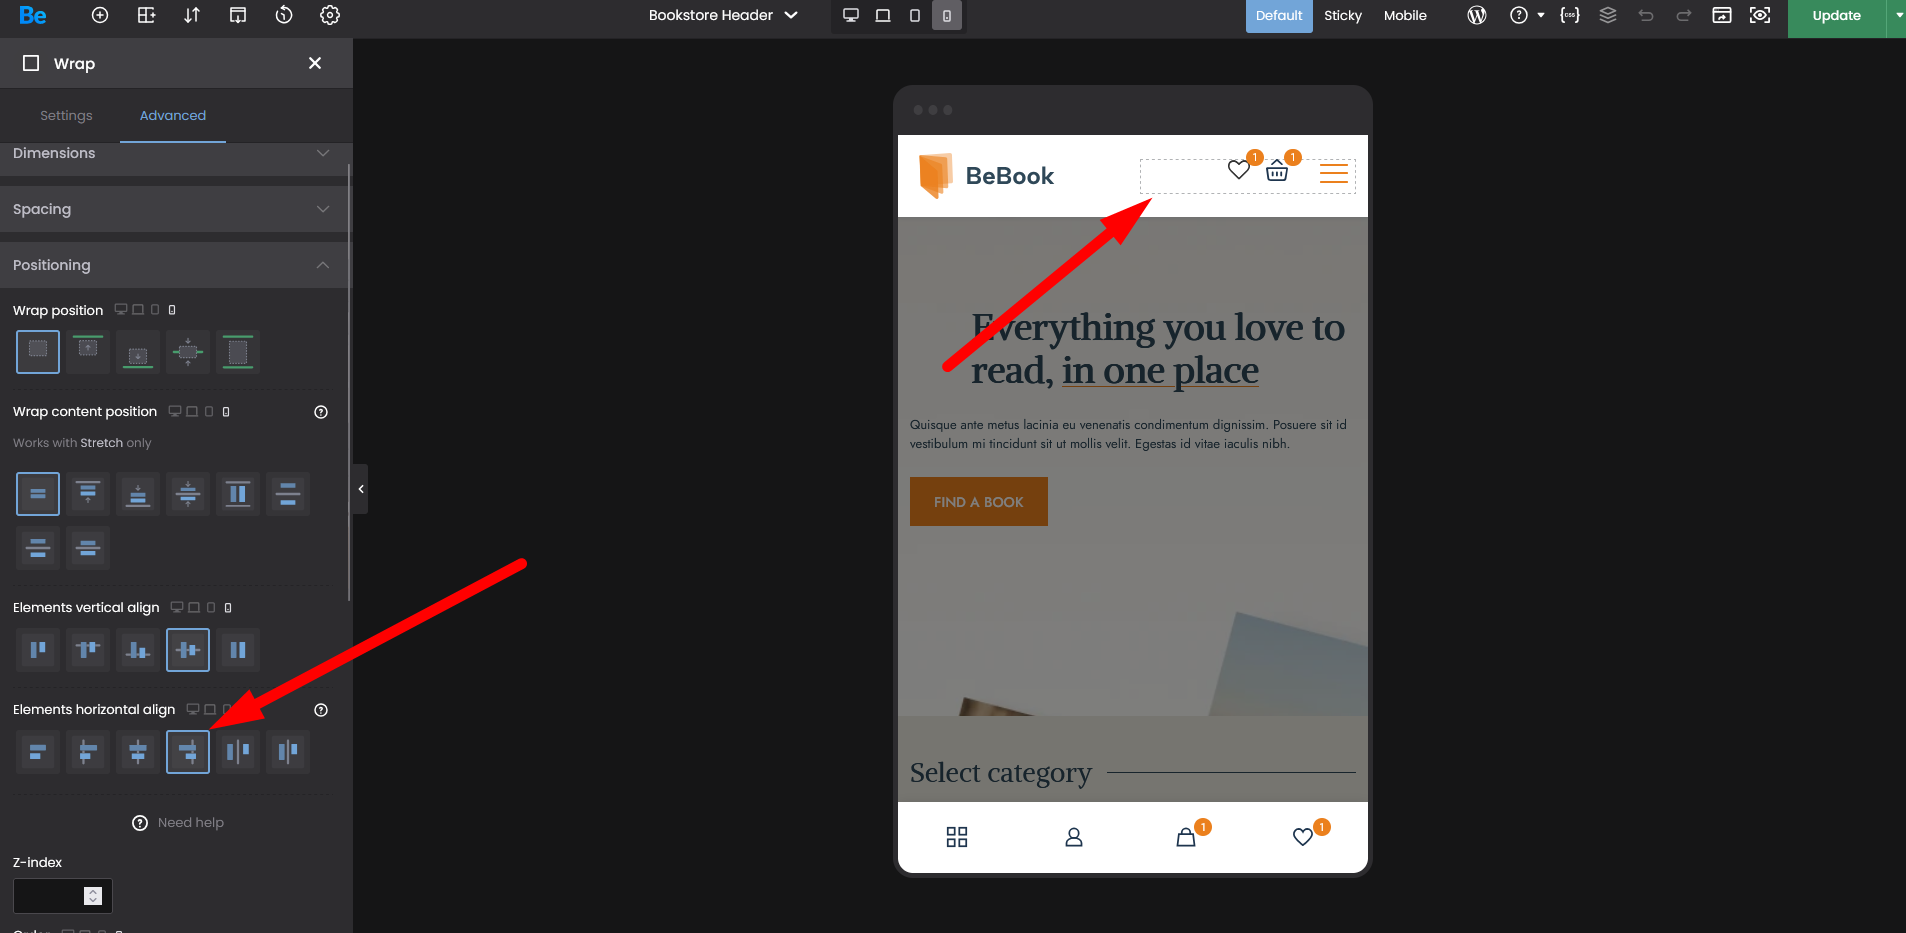Click the Need help link
1906x933 pixels.
(x=190, y=823)
